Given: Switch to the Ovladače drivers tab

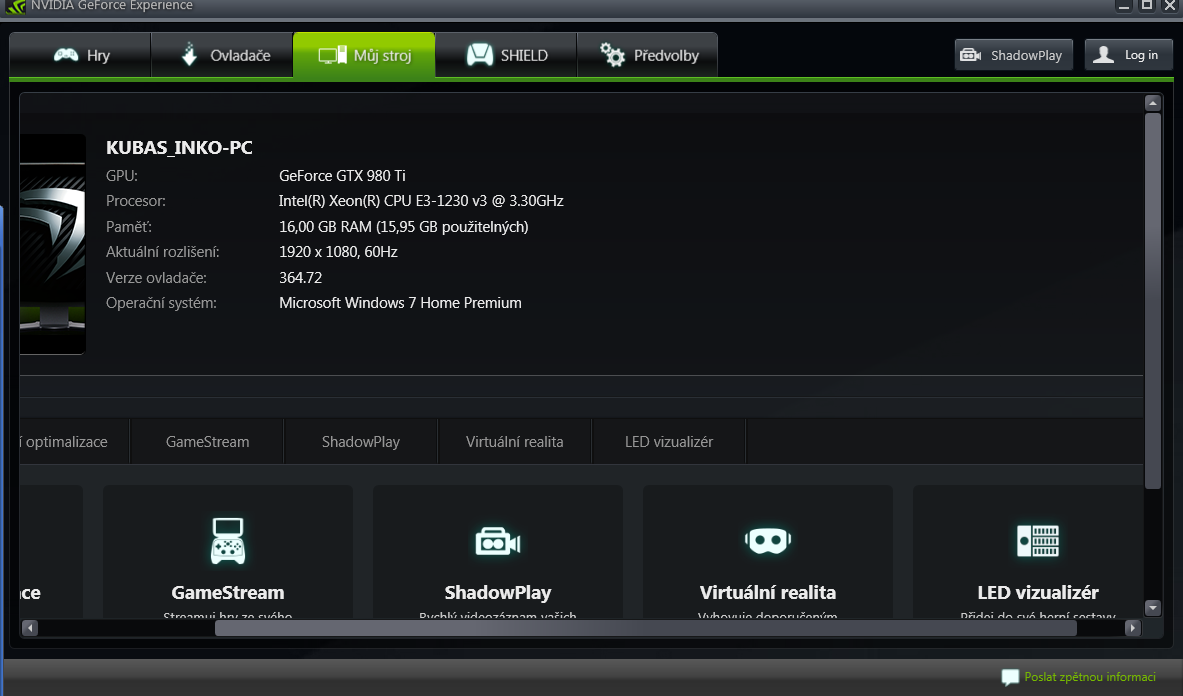Looking at the screenshot, I should click(x=222, y=55).
